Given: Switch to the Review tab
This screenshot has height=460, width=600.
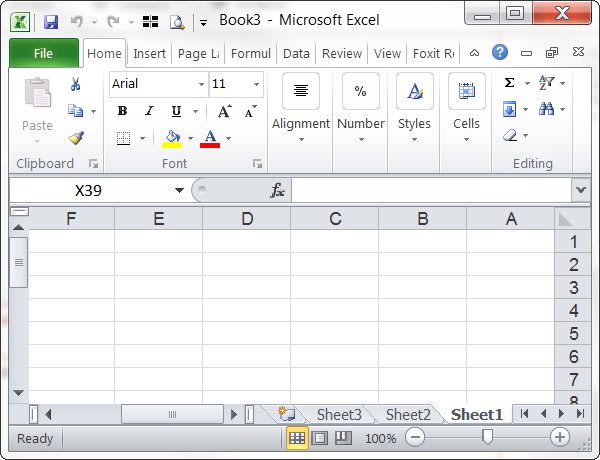Looking at the screenshot, I should (x=342, y=54).
